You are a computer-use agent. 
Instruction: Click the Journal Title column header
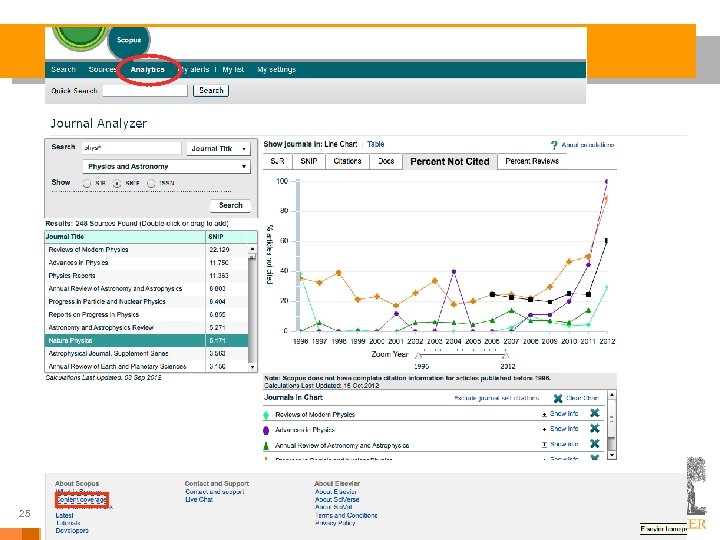click(125, 237)
